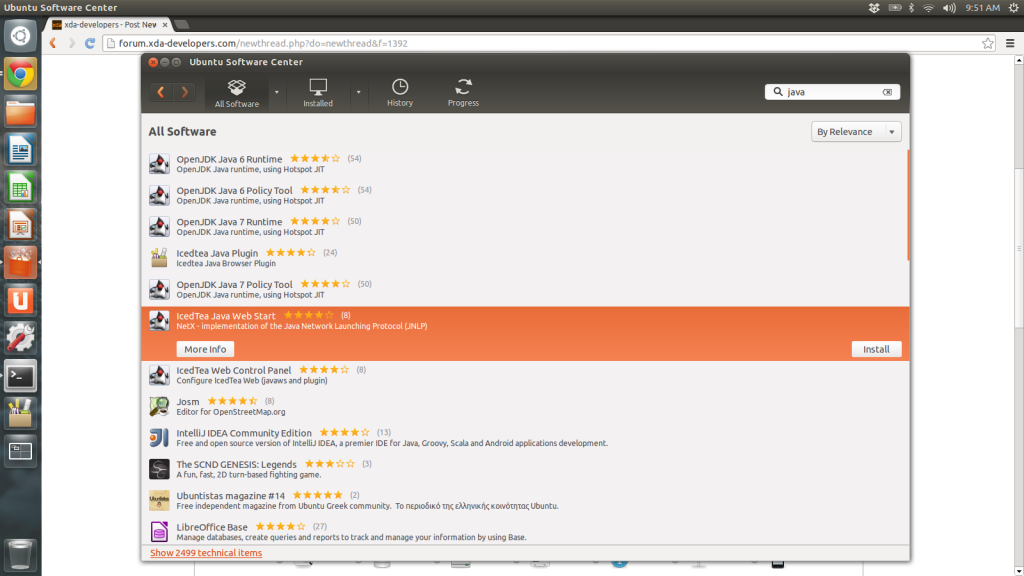Viewport: 1024px width, 576px height.
Task: Open Ubuntu Software Center launcher icon
Action: [x=20, y=263]
